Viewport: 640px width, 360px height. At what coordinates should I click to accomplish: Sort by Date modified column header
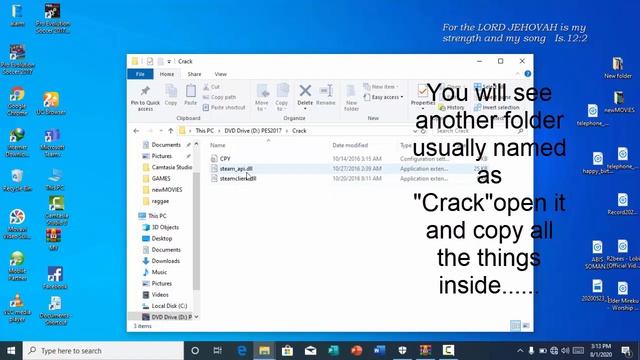click(x=350, y=145)
